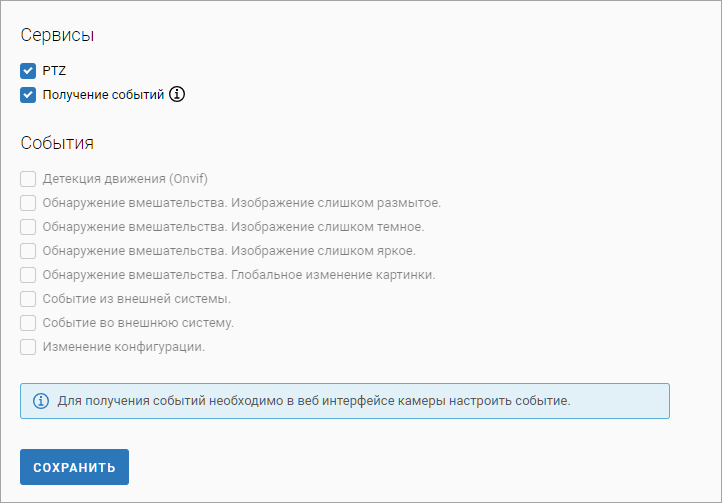Click the Детекция движения (Onvif) label text
The image size is (722, 503).
pos(124,179)
